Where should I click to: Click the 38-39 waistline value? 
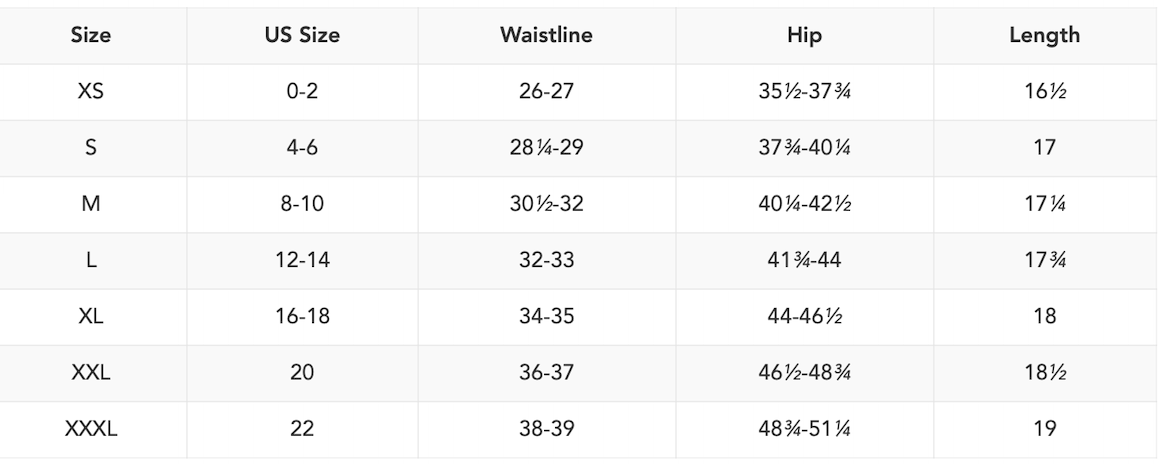click(x=546, y=429)
